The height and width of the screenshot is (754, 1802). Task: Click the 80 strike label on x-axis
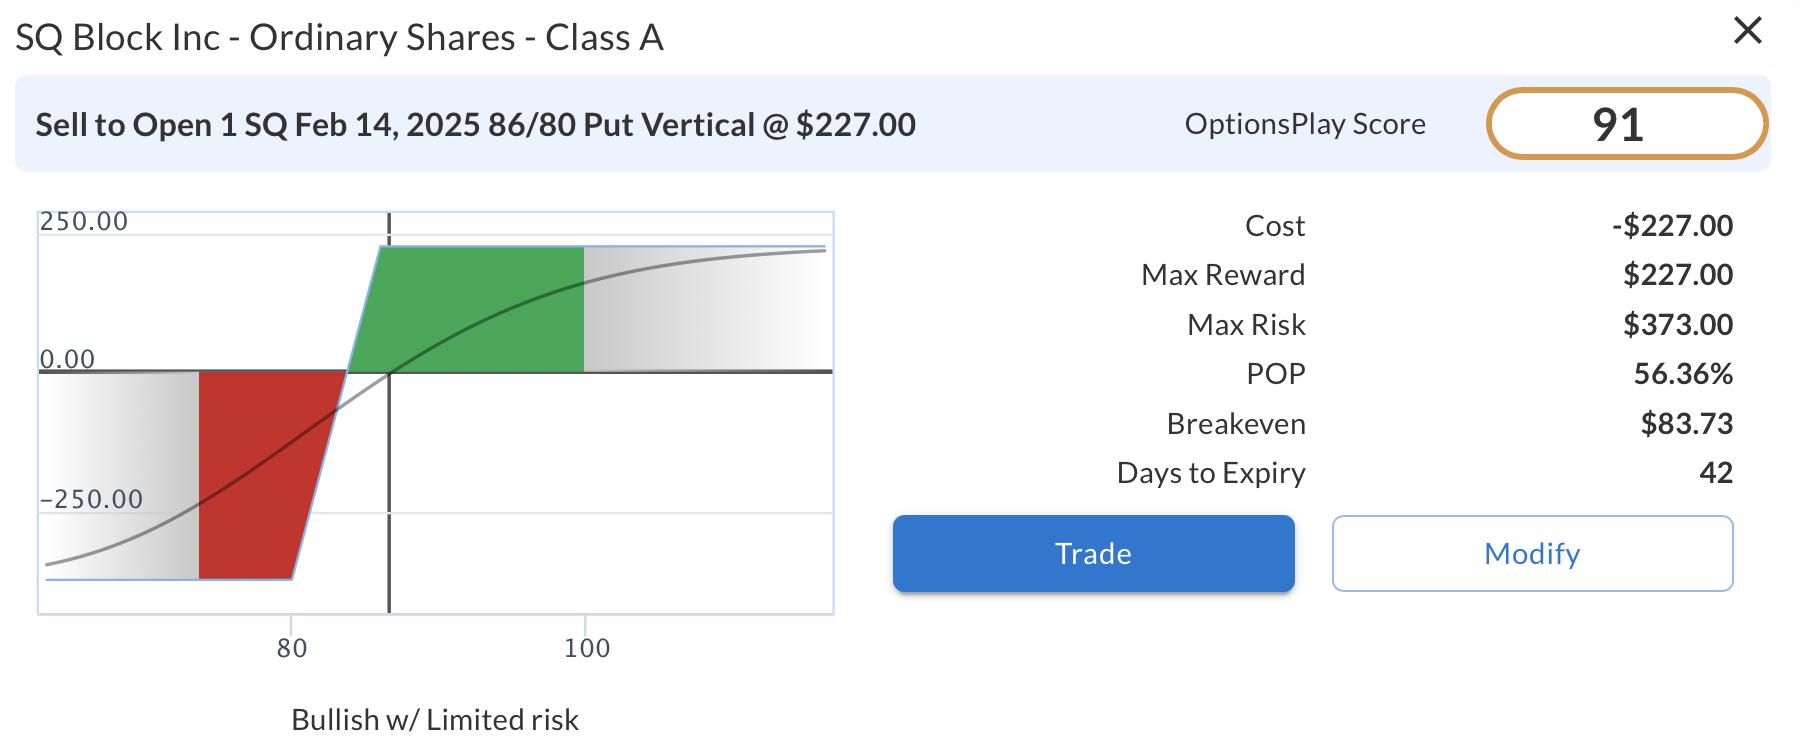pos(292,649)
